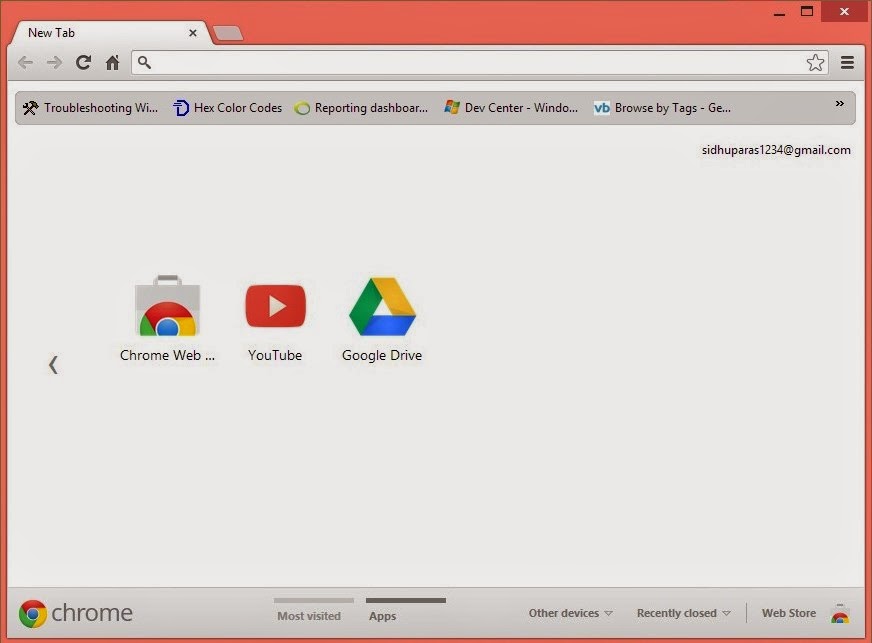Image resolution: width=872 pixels, height=643 pixels.
Task: Click the search magnifier in the omnibox
Action: point(144,62)
